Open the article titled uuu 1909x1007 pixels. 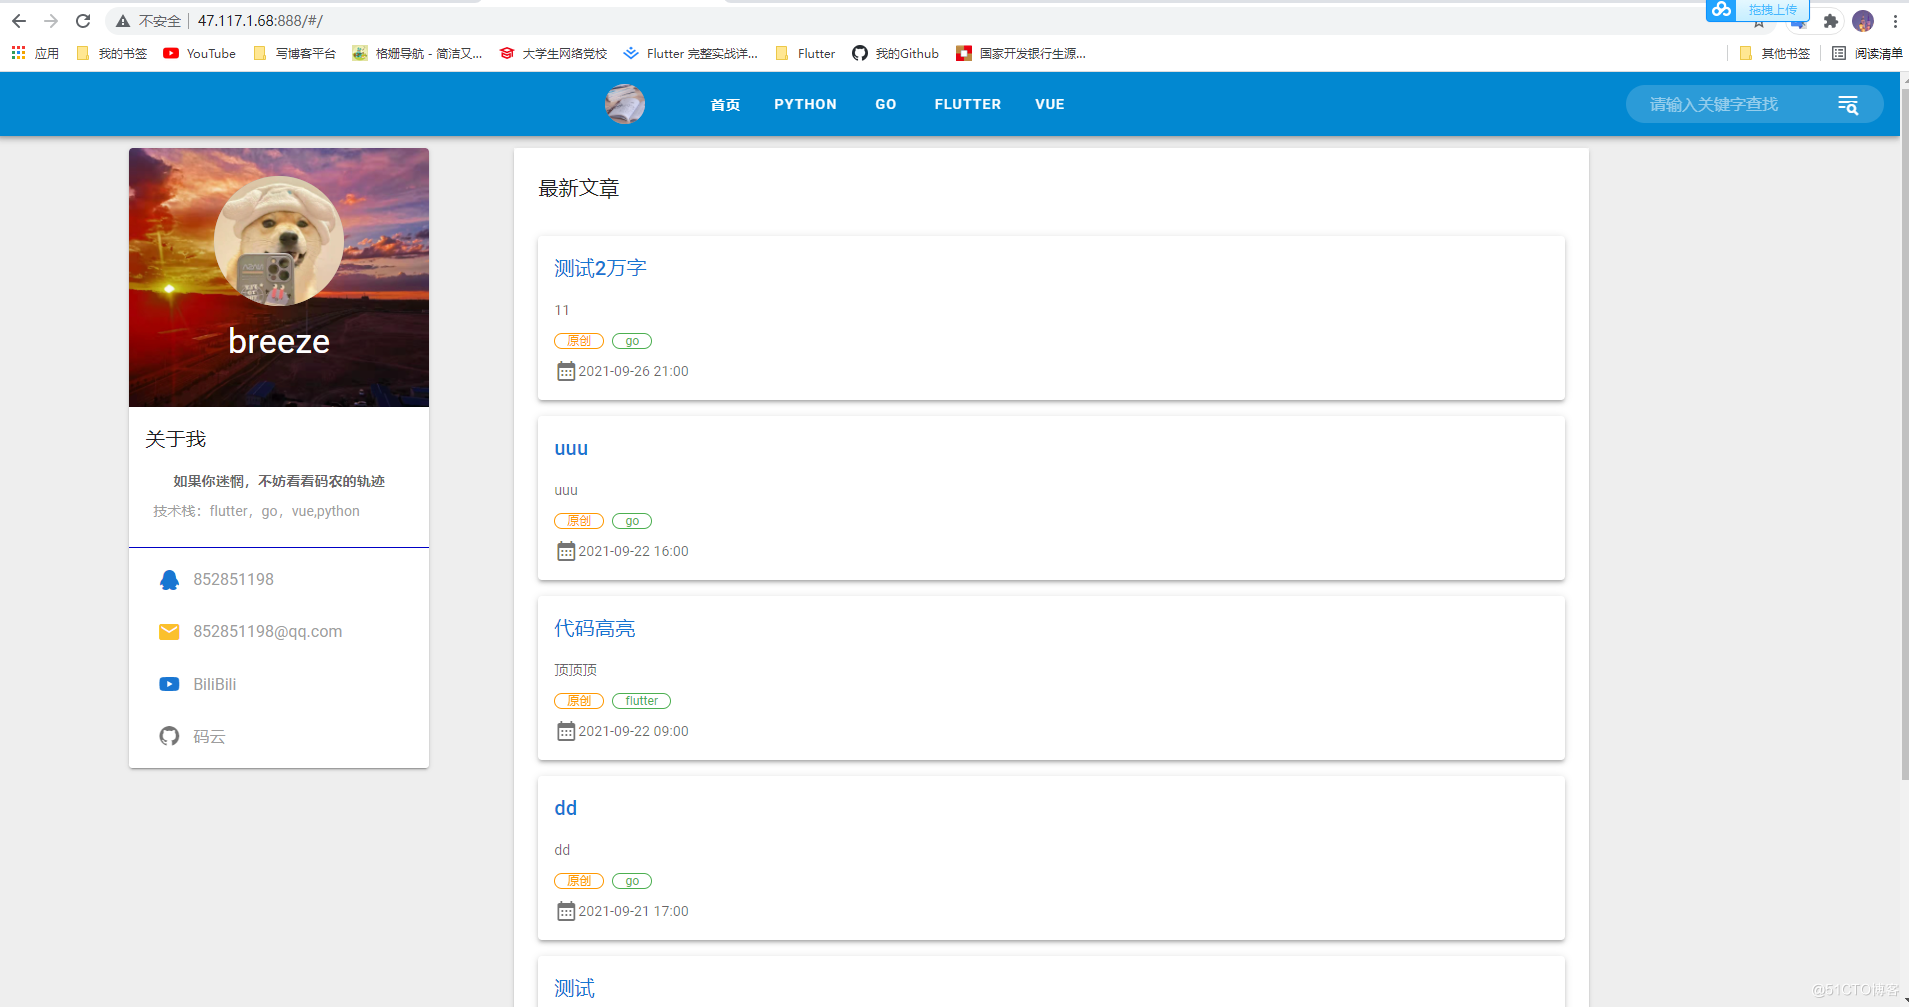571,449
